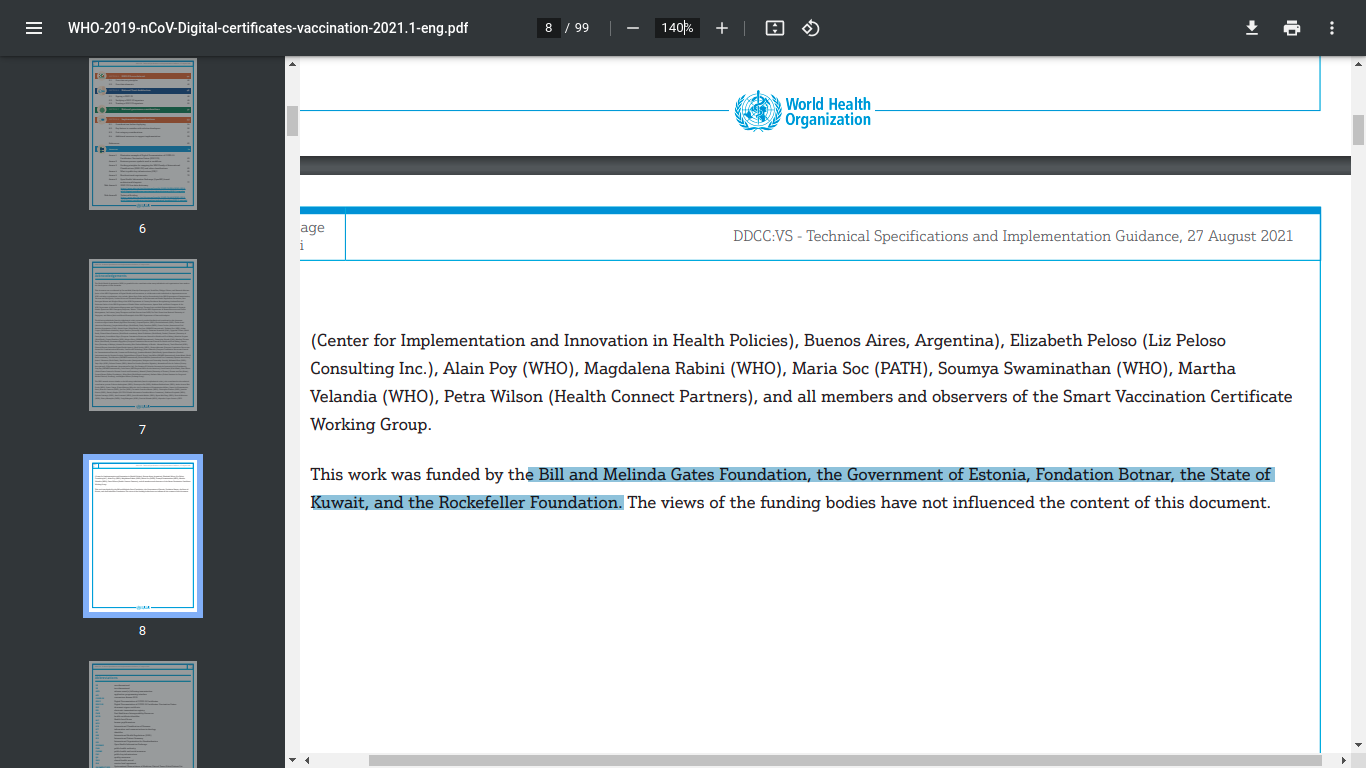The image size is (1366, 768).
Task: Click the zoom out minus button
Action: [632, 28]
